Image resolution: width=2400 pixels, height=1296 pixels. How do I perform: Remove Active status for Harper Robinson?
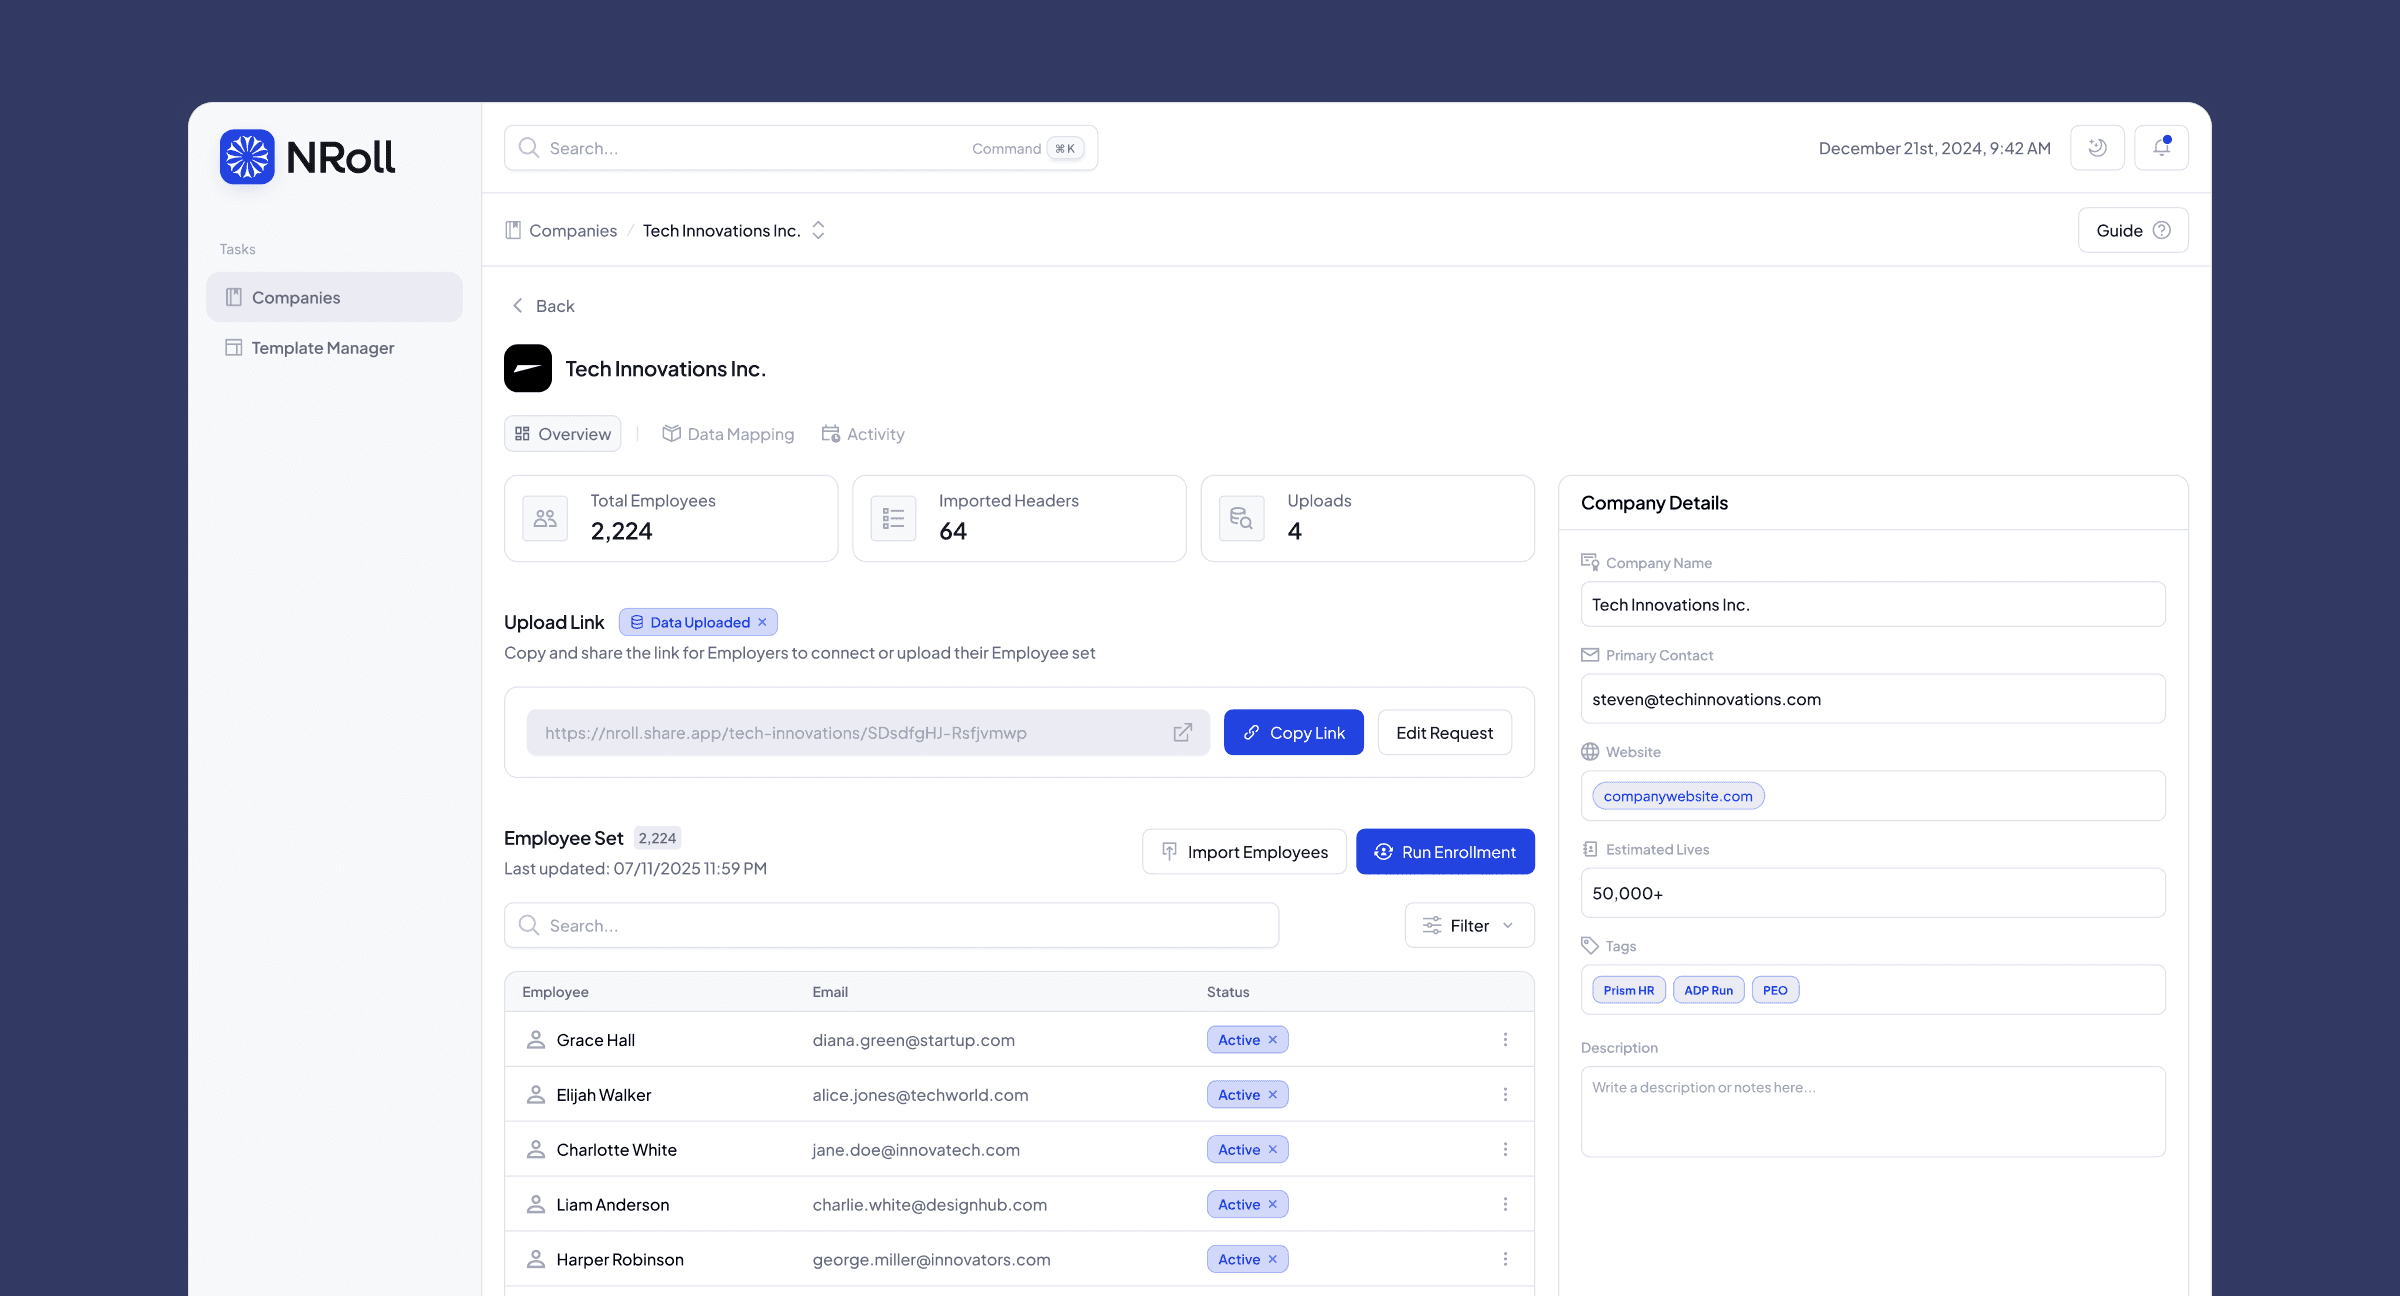pyautogui.click(x=1273, y=1260)
